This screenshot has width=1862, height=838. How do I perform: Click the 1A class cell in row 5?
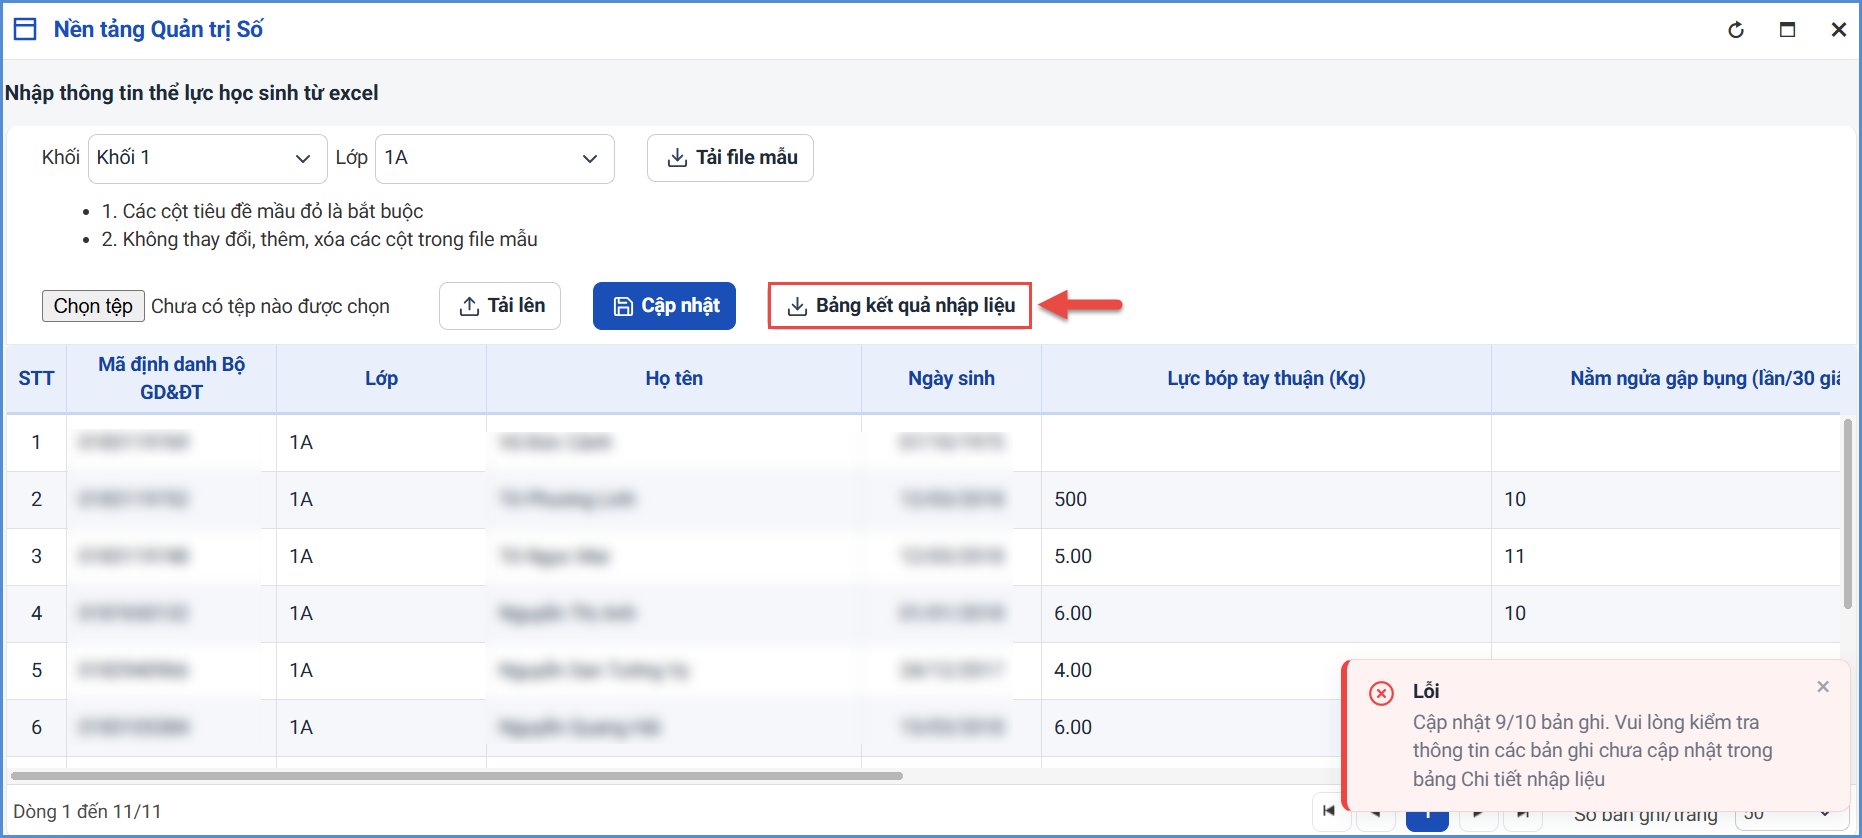pos(381,671)
